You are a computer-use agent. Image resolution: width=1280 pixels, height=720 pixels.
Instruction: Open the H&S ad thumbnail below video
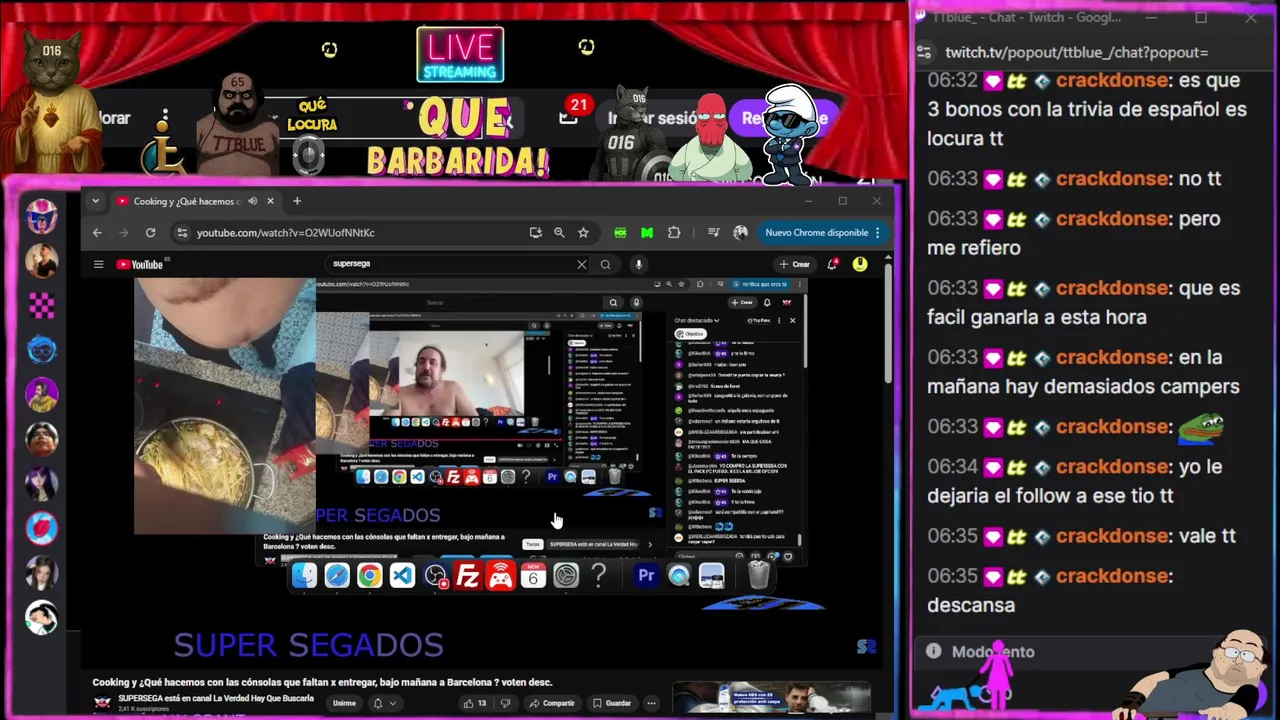tap(771, 697)
